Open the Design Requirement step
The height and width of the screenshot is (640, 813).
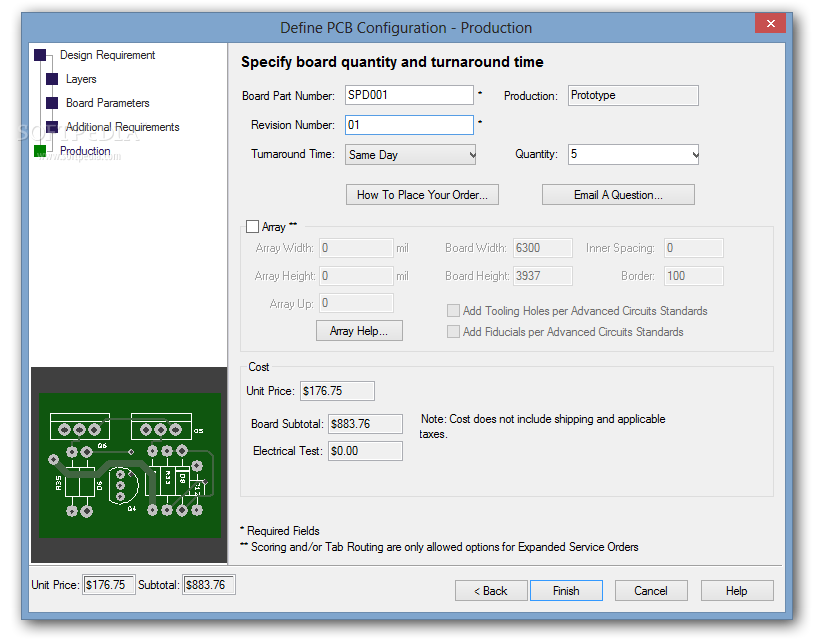tap(107, 55)
